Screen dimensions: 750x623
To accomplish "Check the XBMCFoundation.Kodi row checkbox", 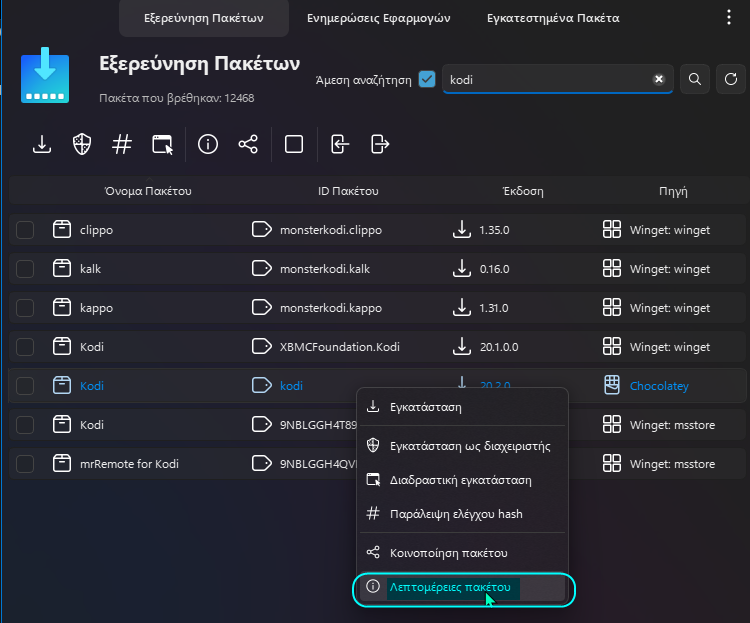I will click(25, 347).
